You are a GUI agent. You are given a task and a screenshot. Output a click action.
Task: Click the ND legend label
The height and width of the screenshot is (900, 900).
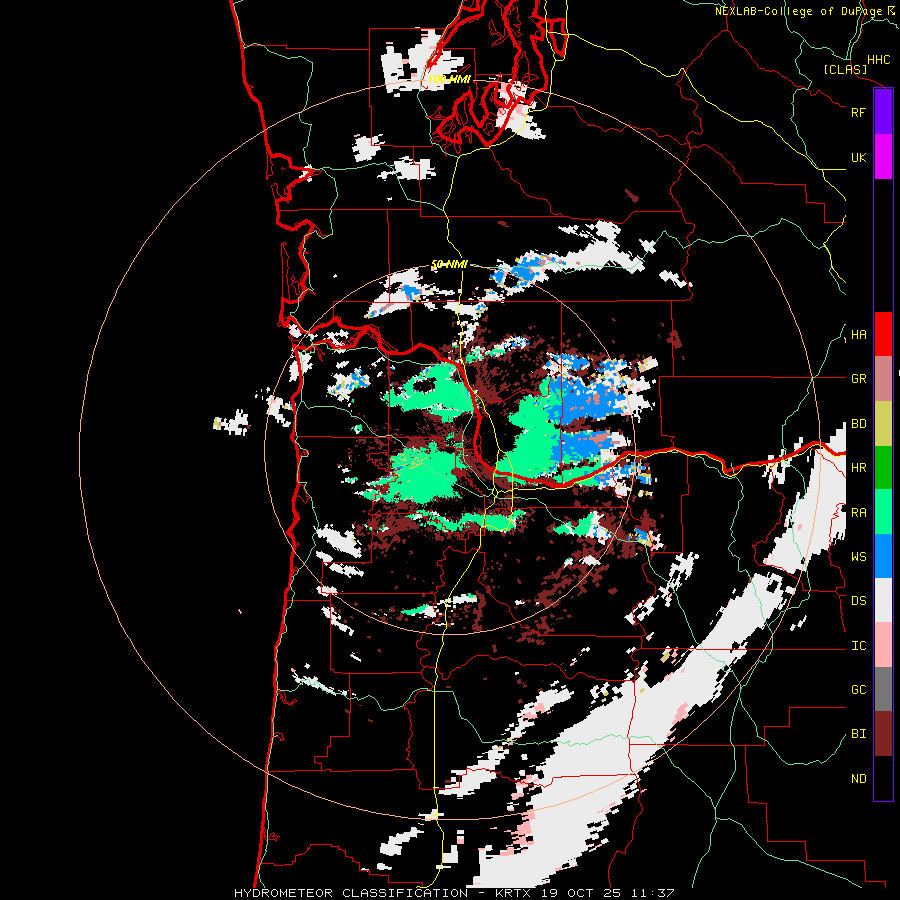coord(859,779)
